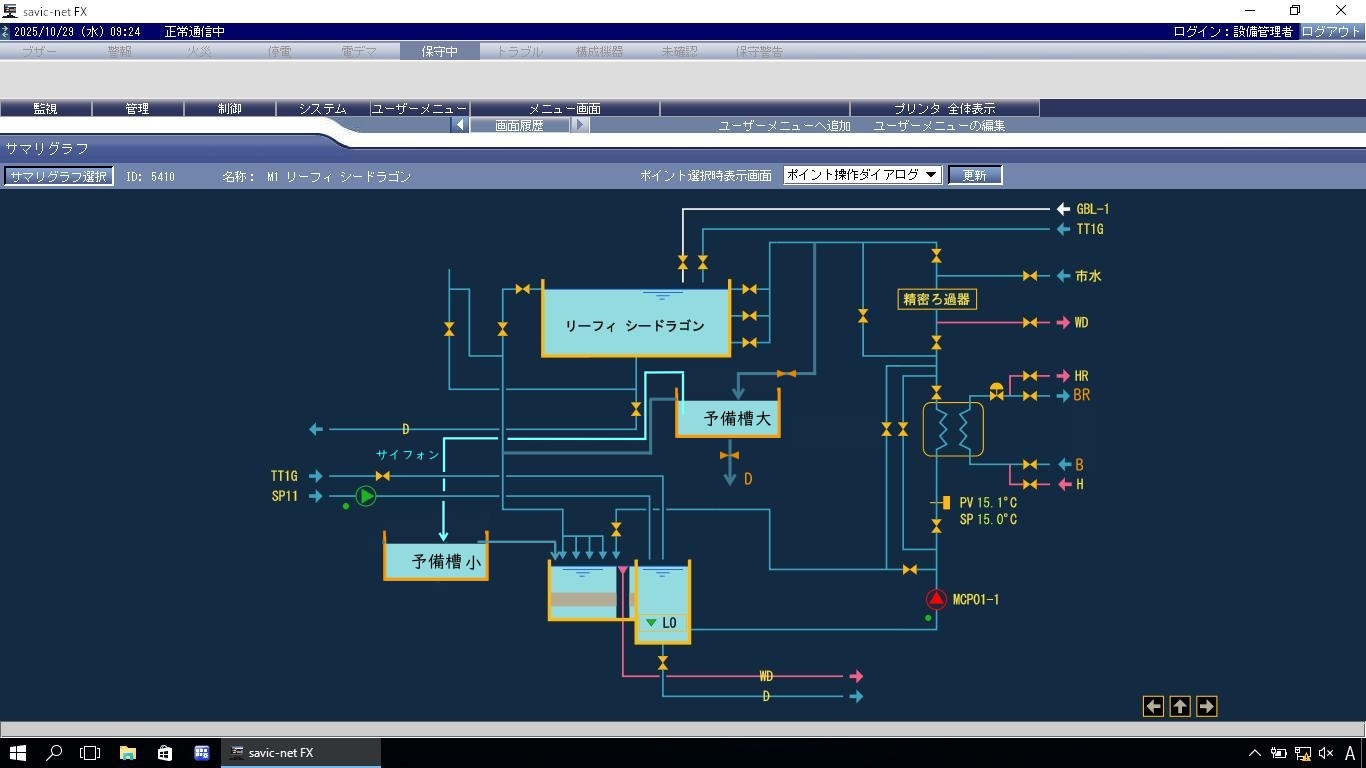Go back in 画面履歴 with left arrow

coord(459,126)
